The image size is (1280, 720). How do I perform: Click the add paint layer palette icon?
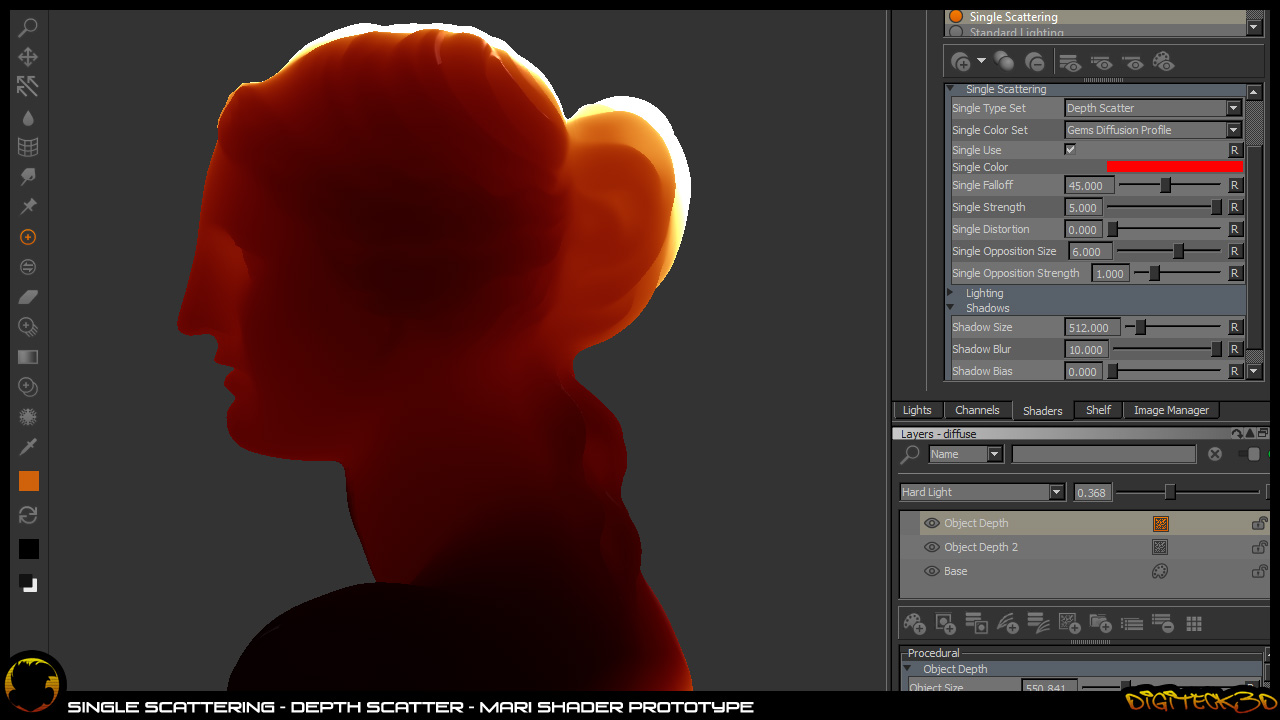[x=914, y=624]
